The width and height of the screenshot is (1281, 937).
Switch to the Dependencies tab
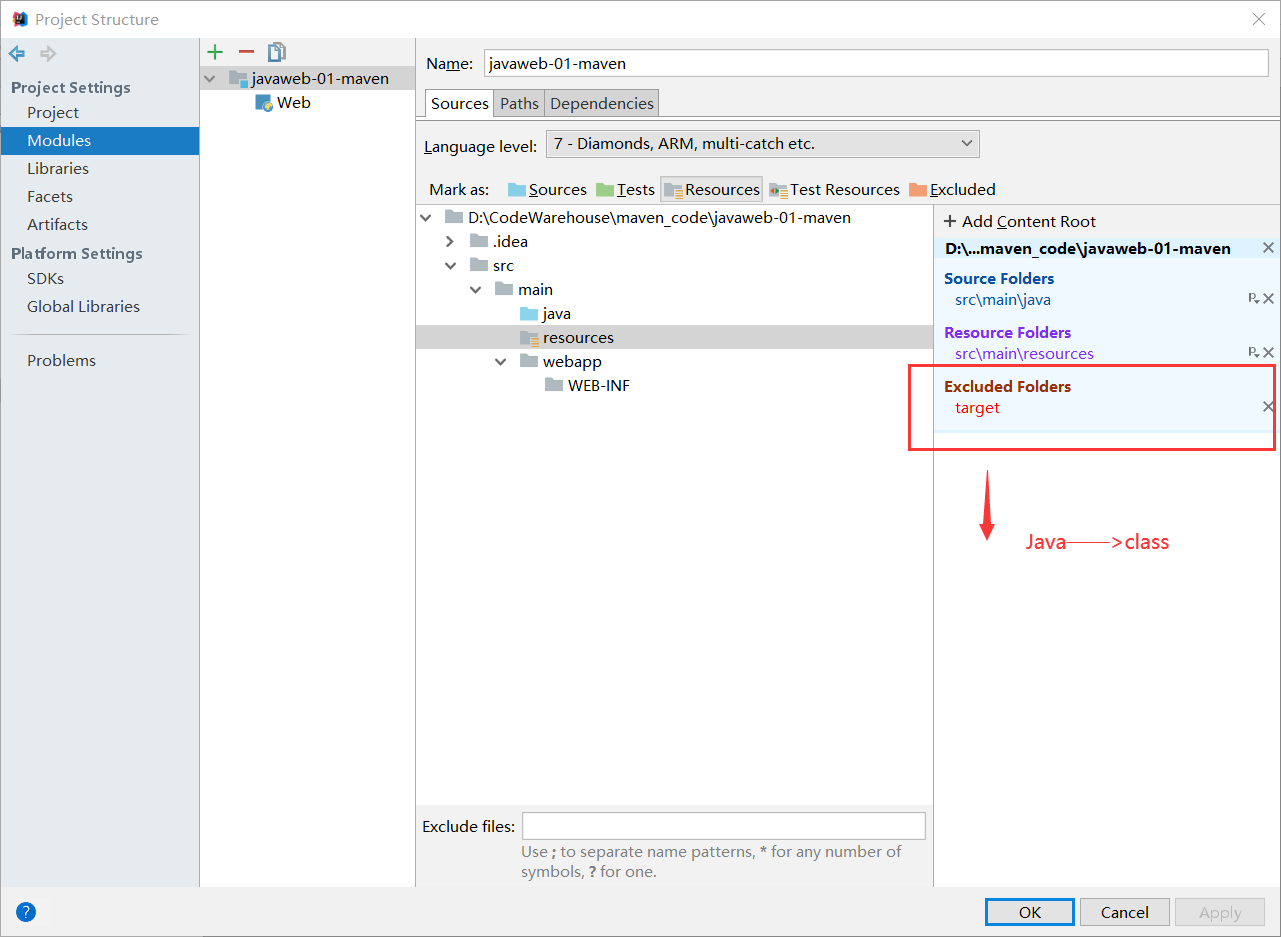602,104
